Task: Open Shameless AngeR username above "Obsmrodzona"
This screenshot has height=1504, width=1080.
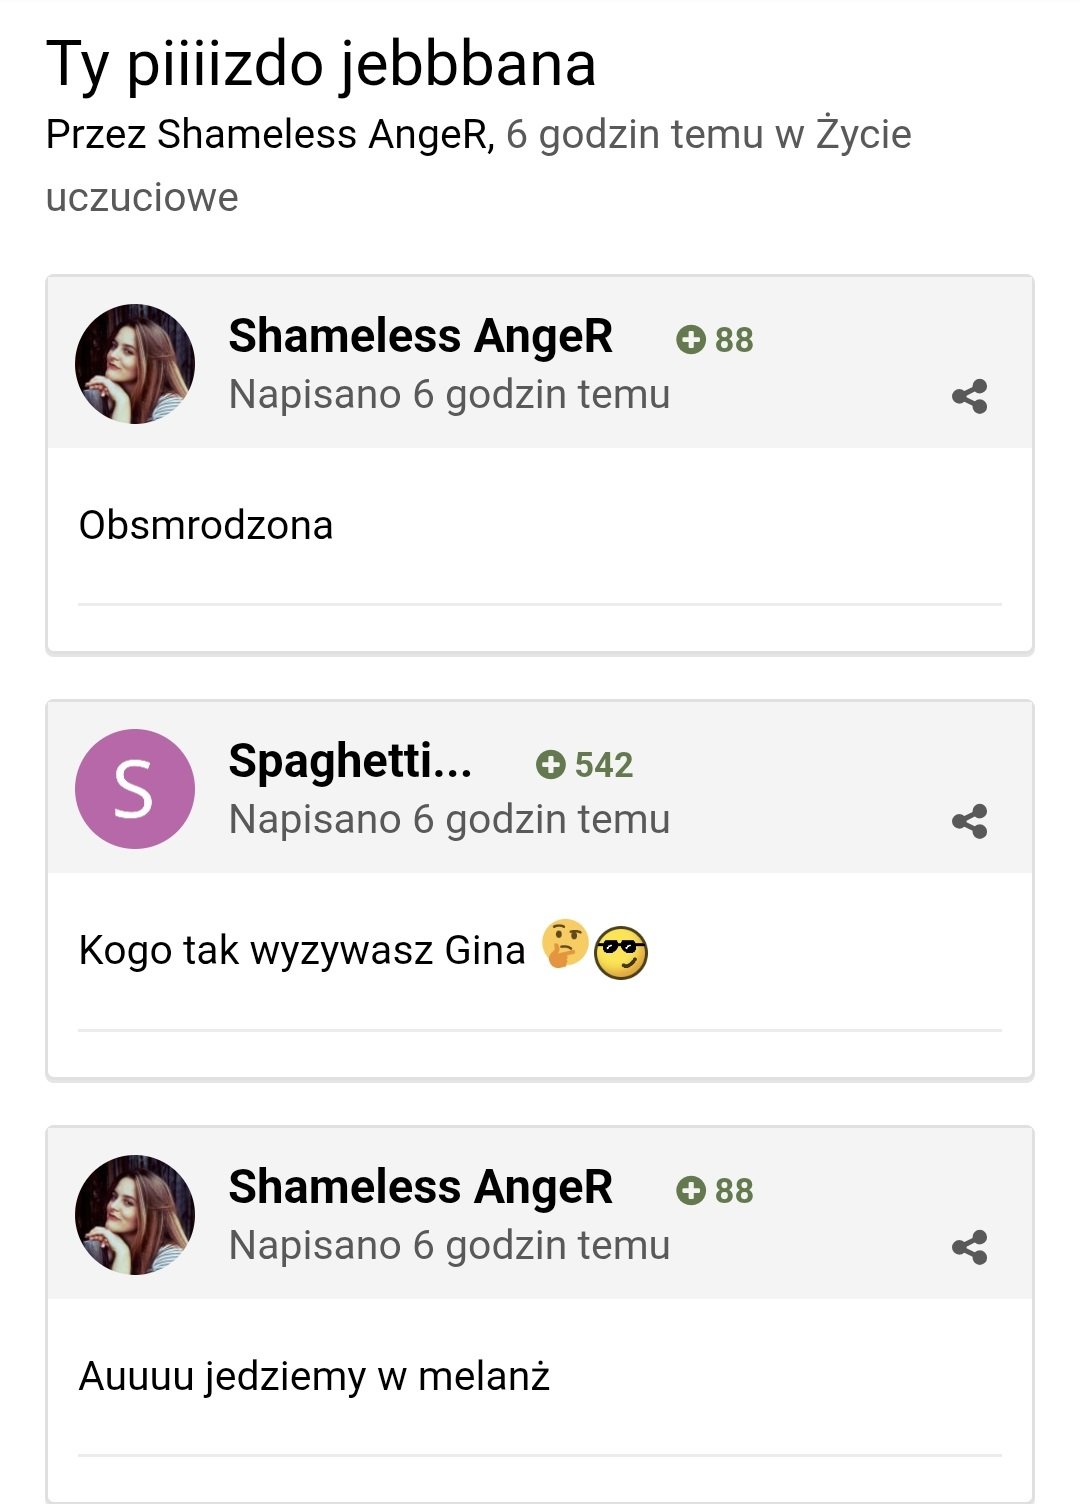Action: (x=420, y=336)
